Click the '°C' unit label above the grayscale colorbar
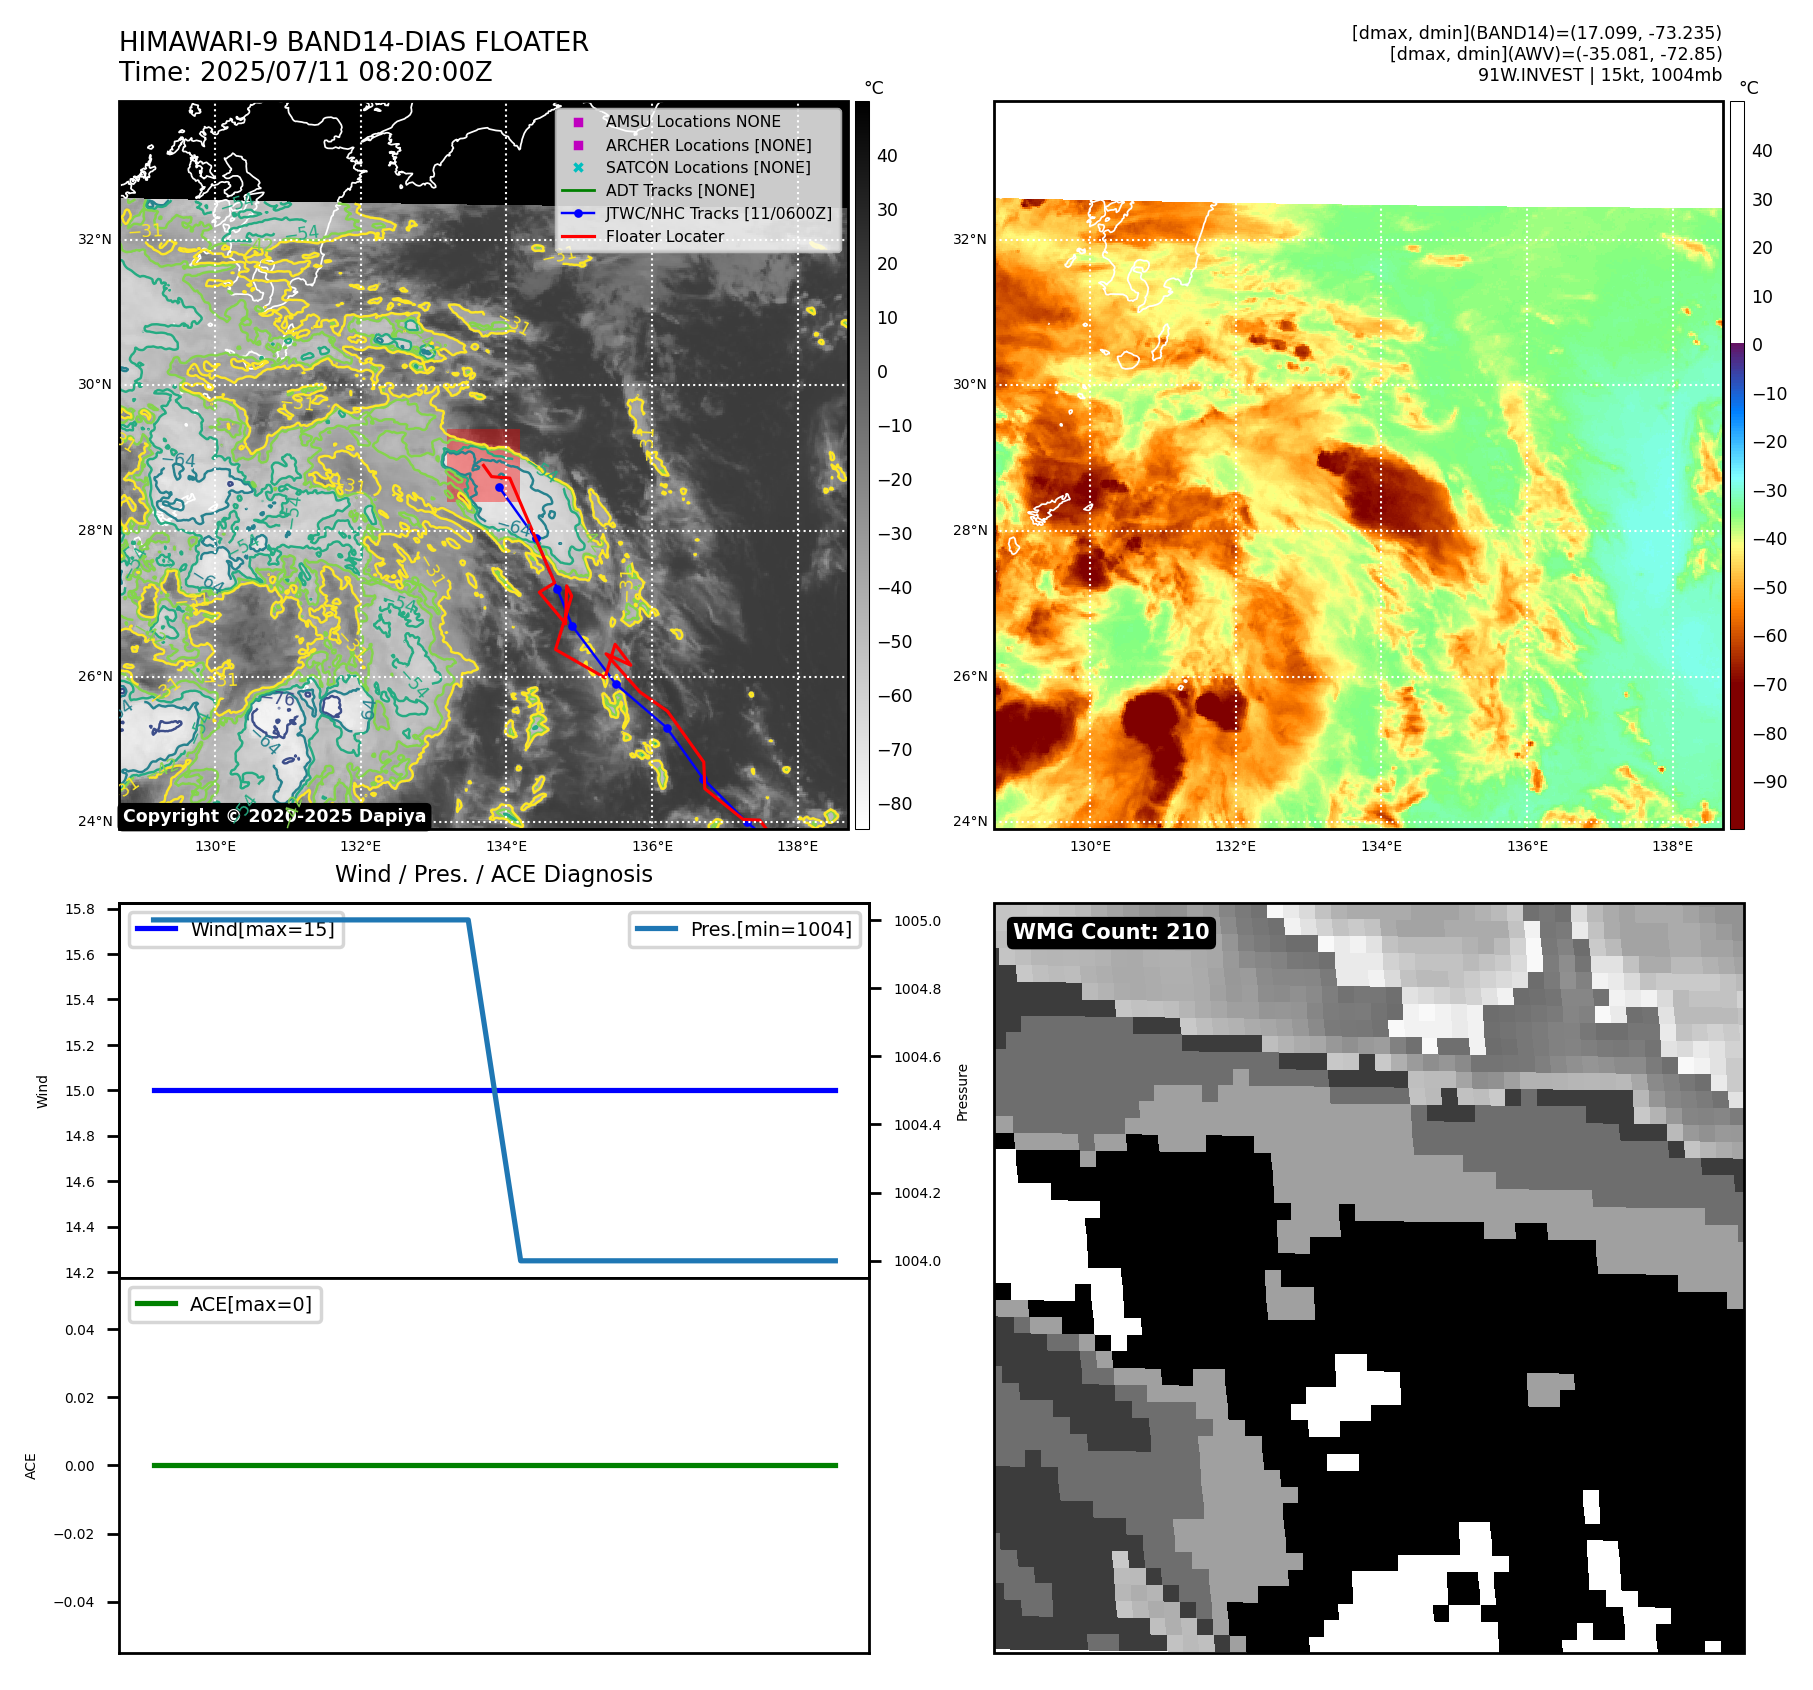Viewport: 1813px width, 1690px height. [874, 88]
